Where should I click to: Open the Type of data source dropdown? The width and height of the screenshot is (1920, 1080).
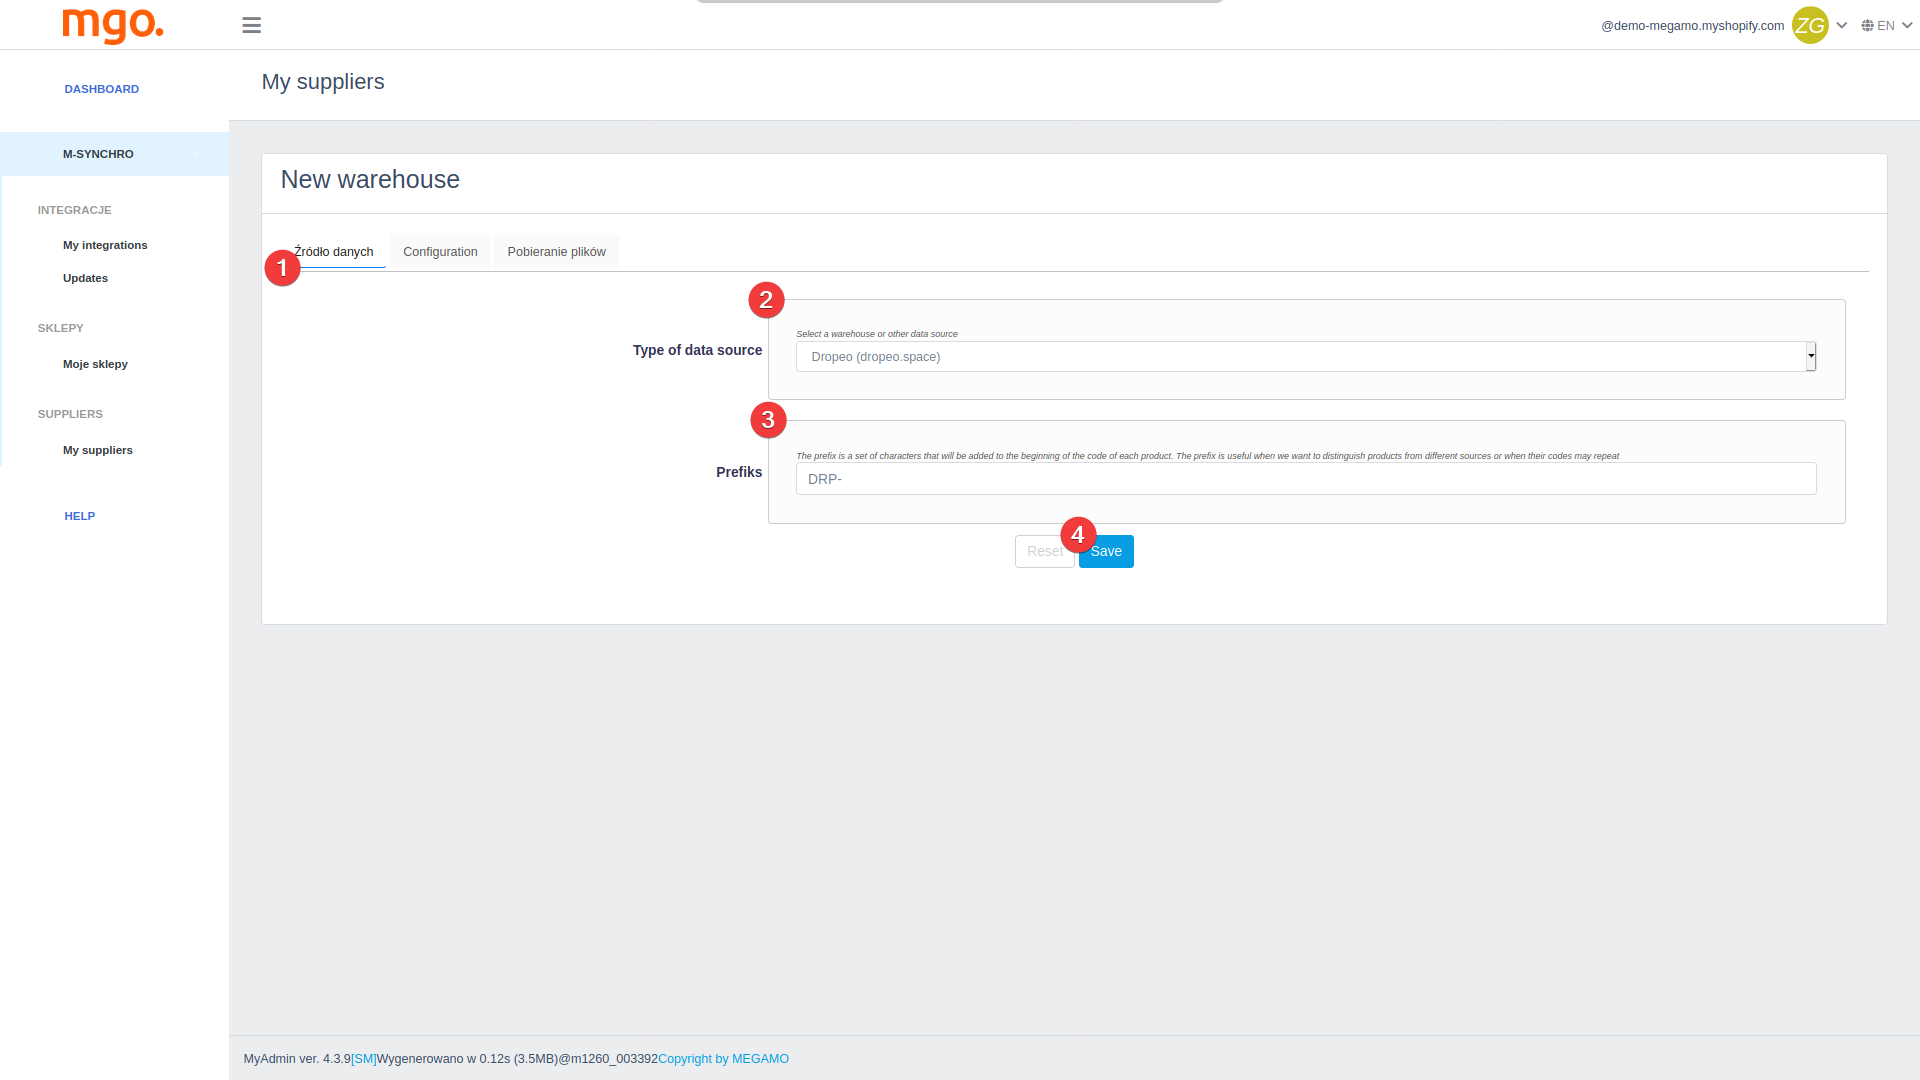click(1306, 357)
